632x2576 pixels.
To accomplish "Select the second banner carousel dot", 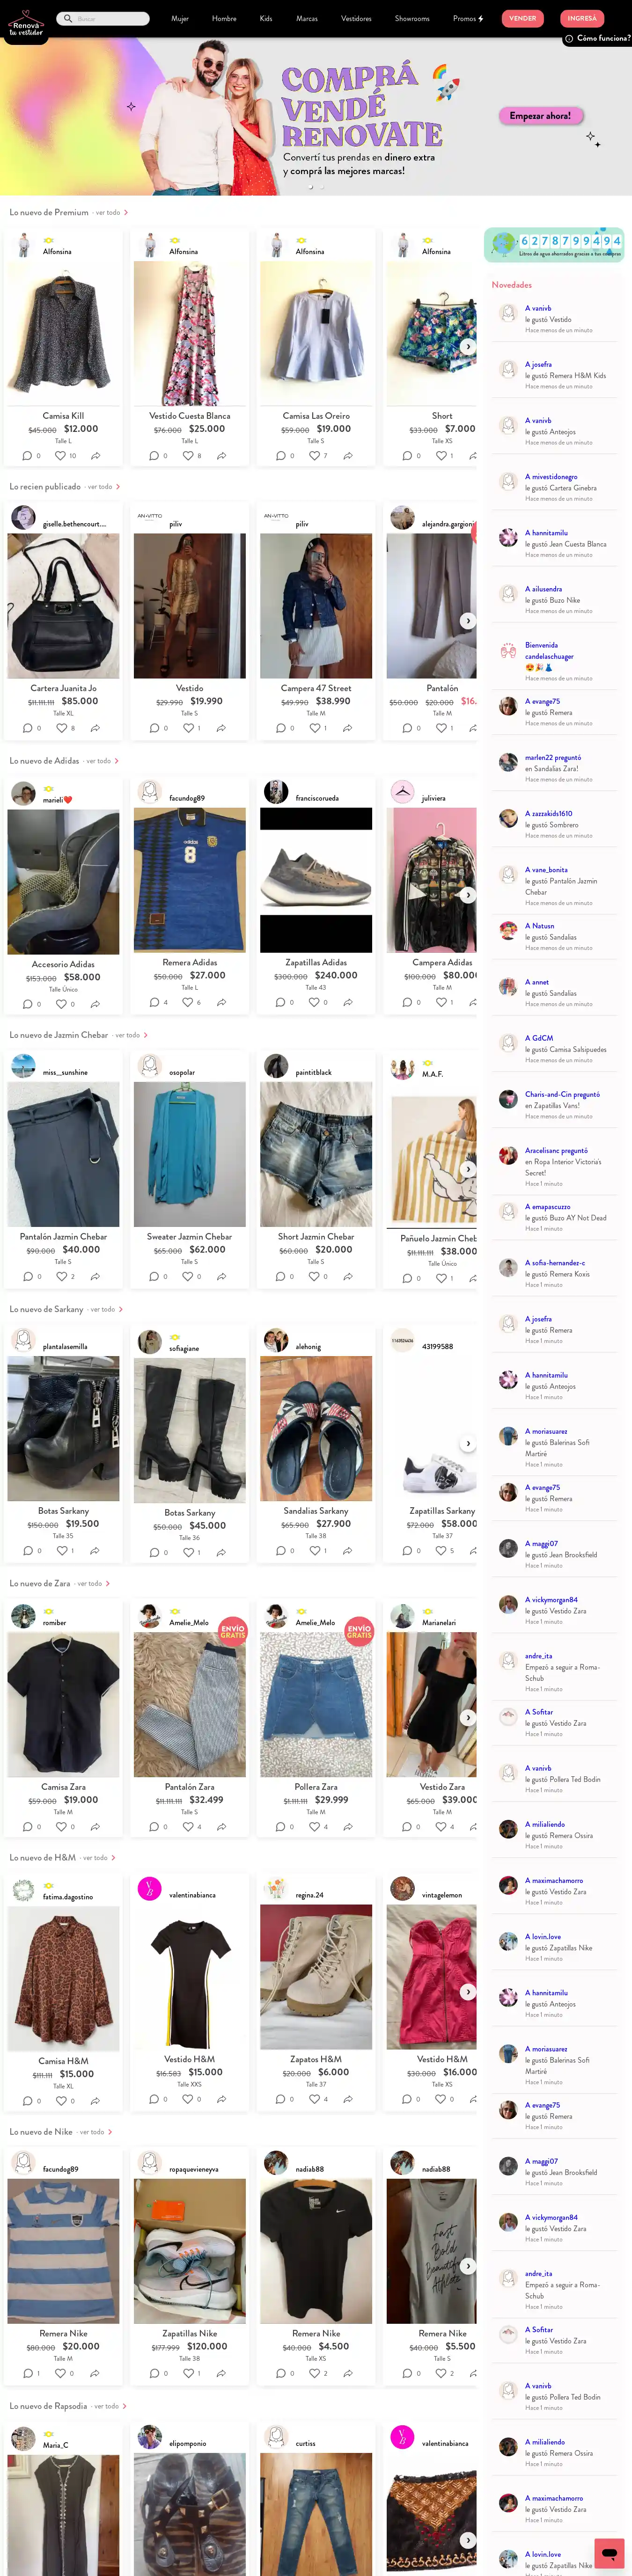I will point(322,187).
